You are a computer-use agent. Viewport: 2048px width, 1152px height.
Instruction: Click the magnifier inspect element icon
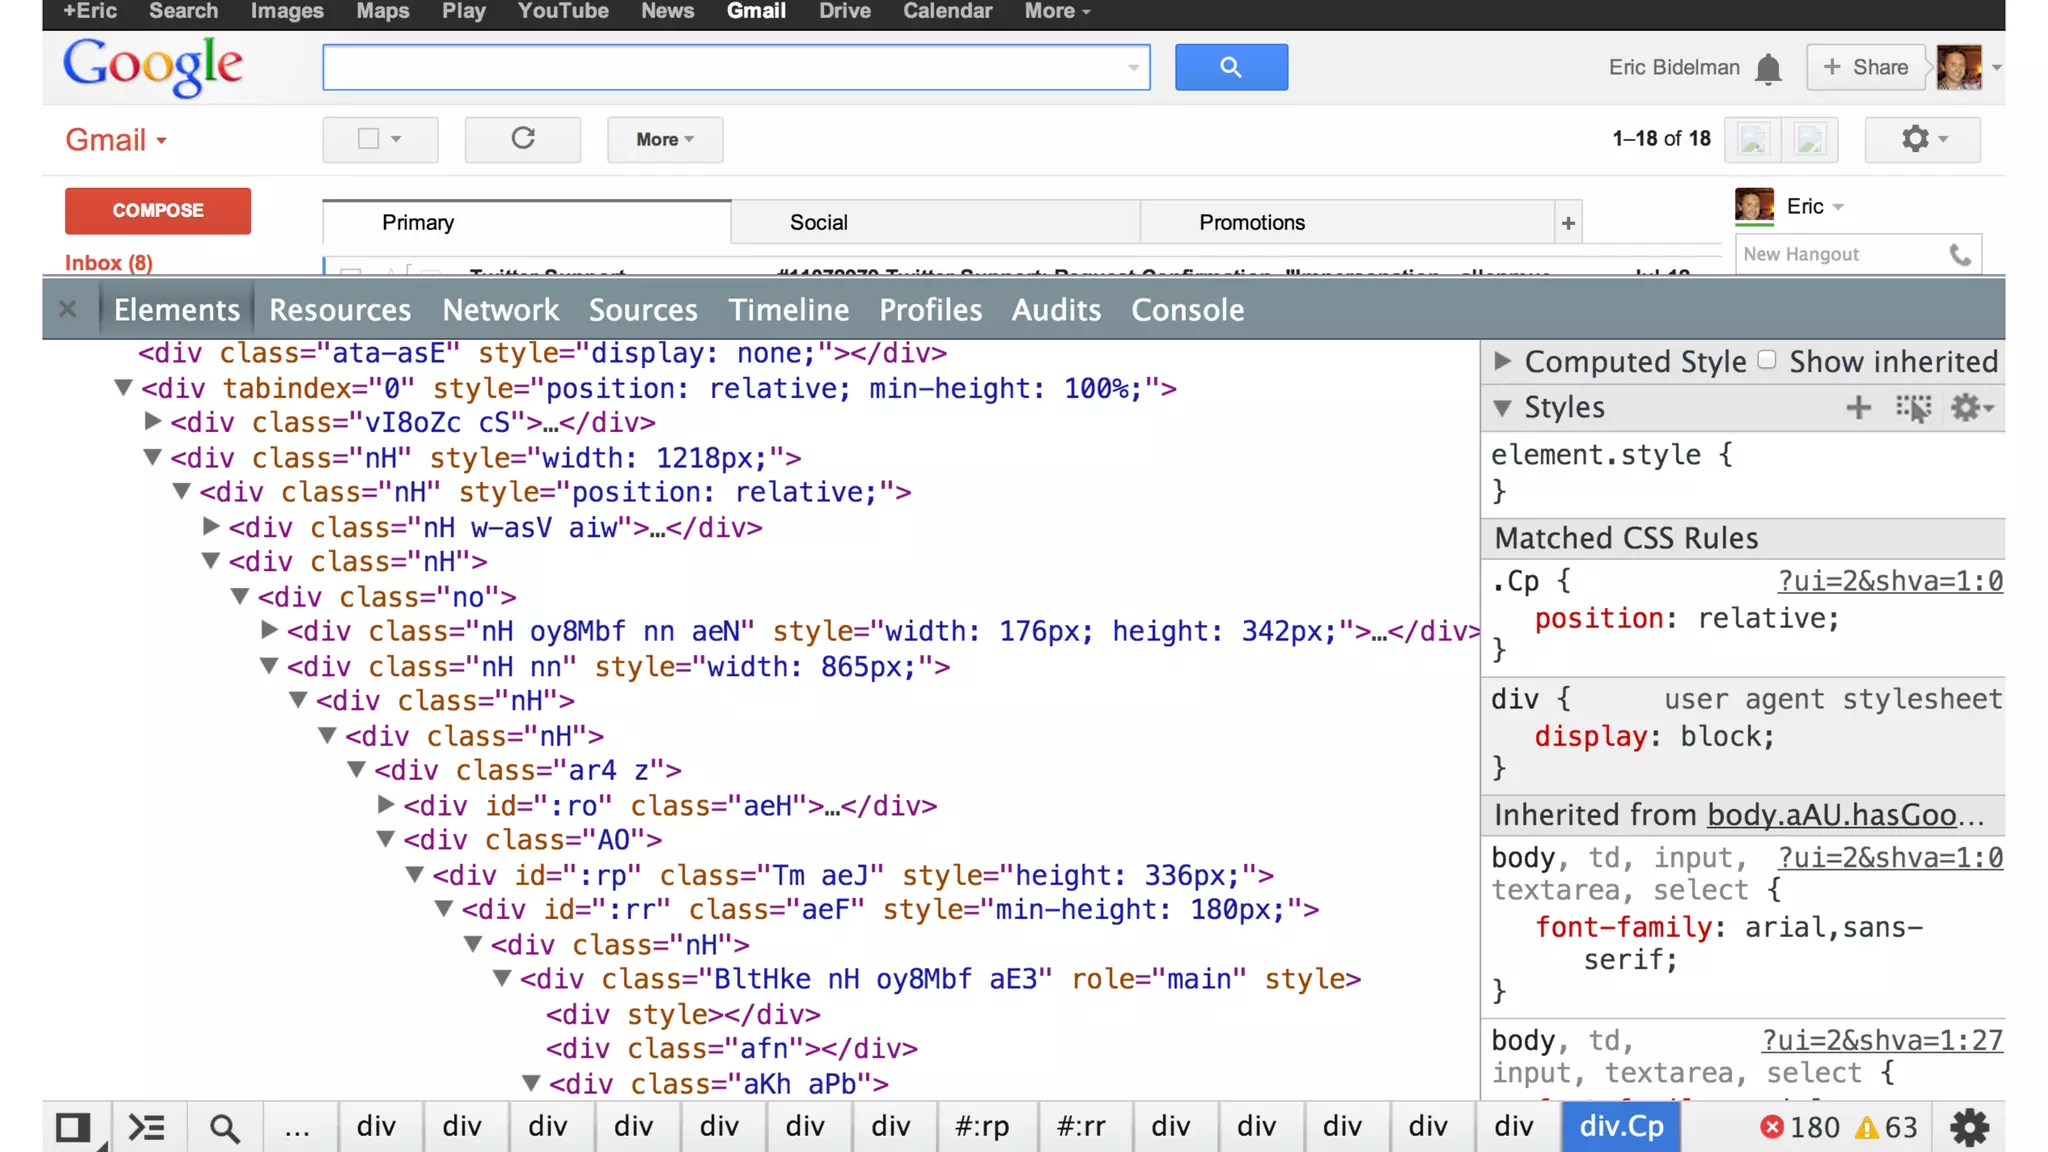[224, 1127]
